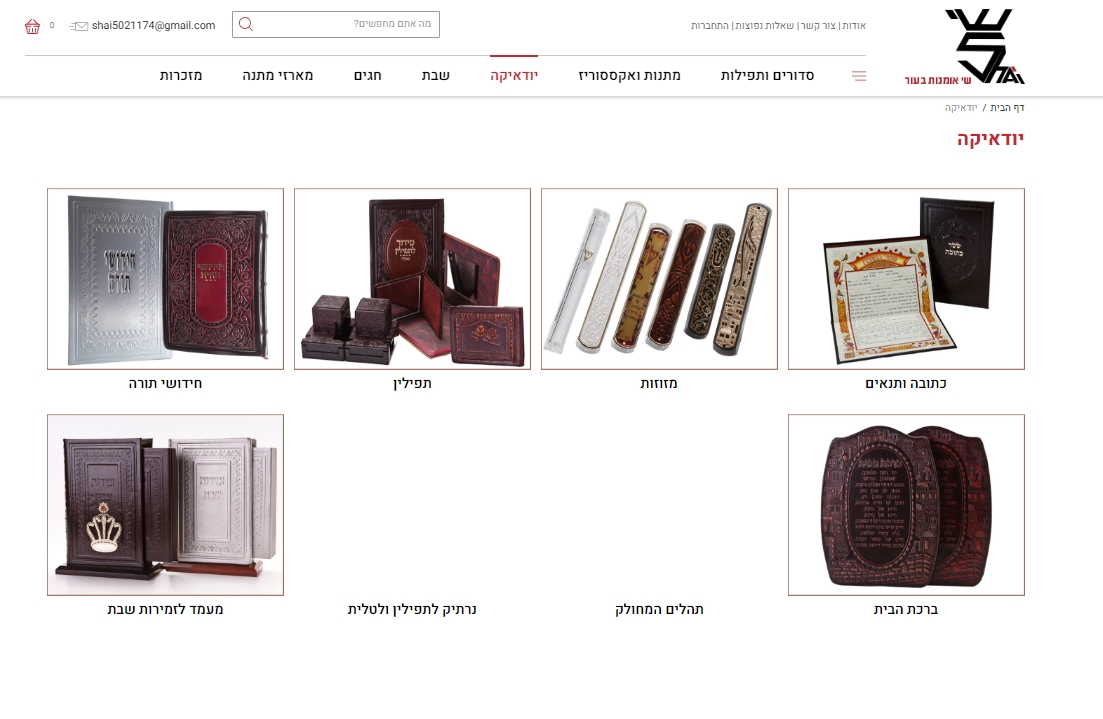
Task: Open the סדורים ותפילות menu item
Action: point(767,75)
